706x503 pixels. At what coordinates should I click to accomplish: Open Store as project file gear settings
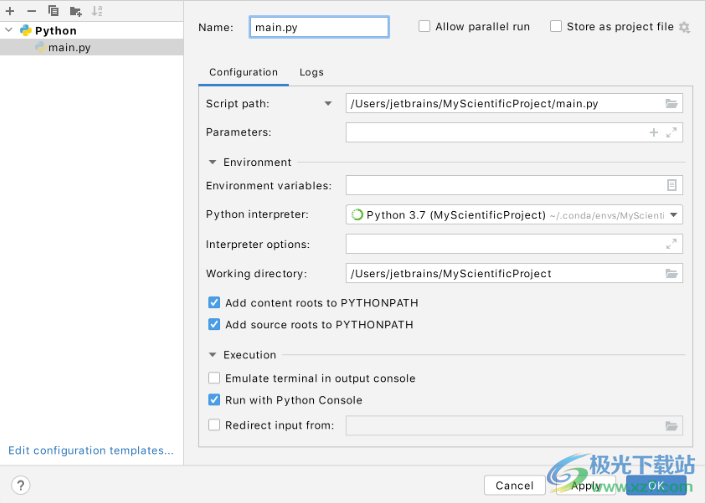684,27
